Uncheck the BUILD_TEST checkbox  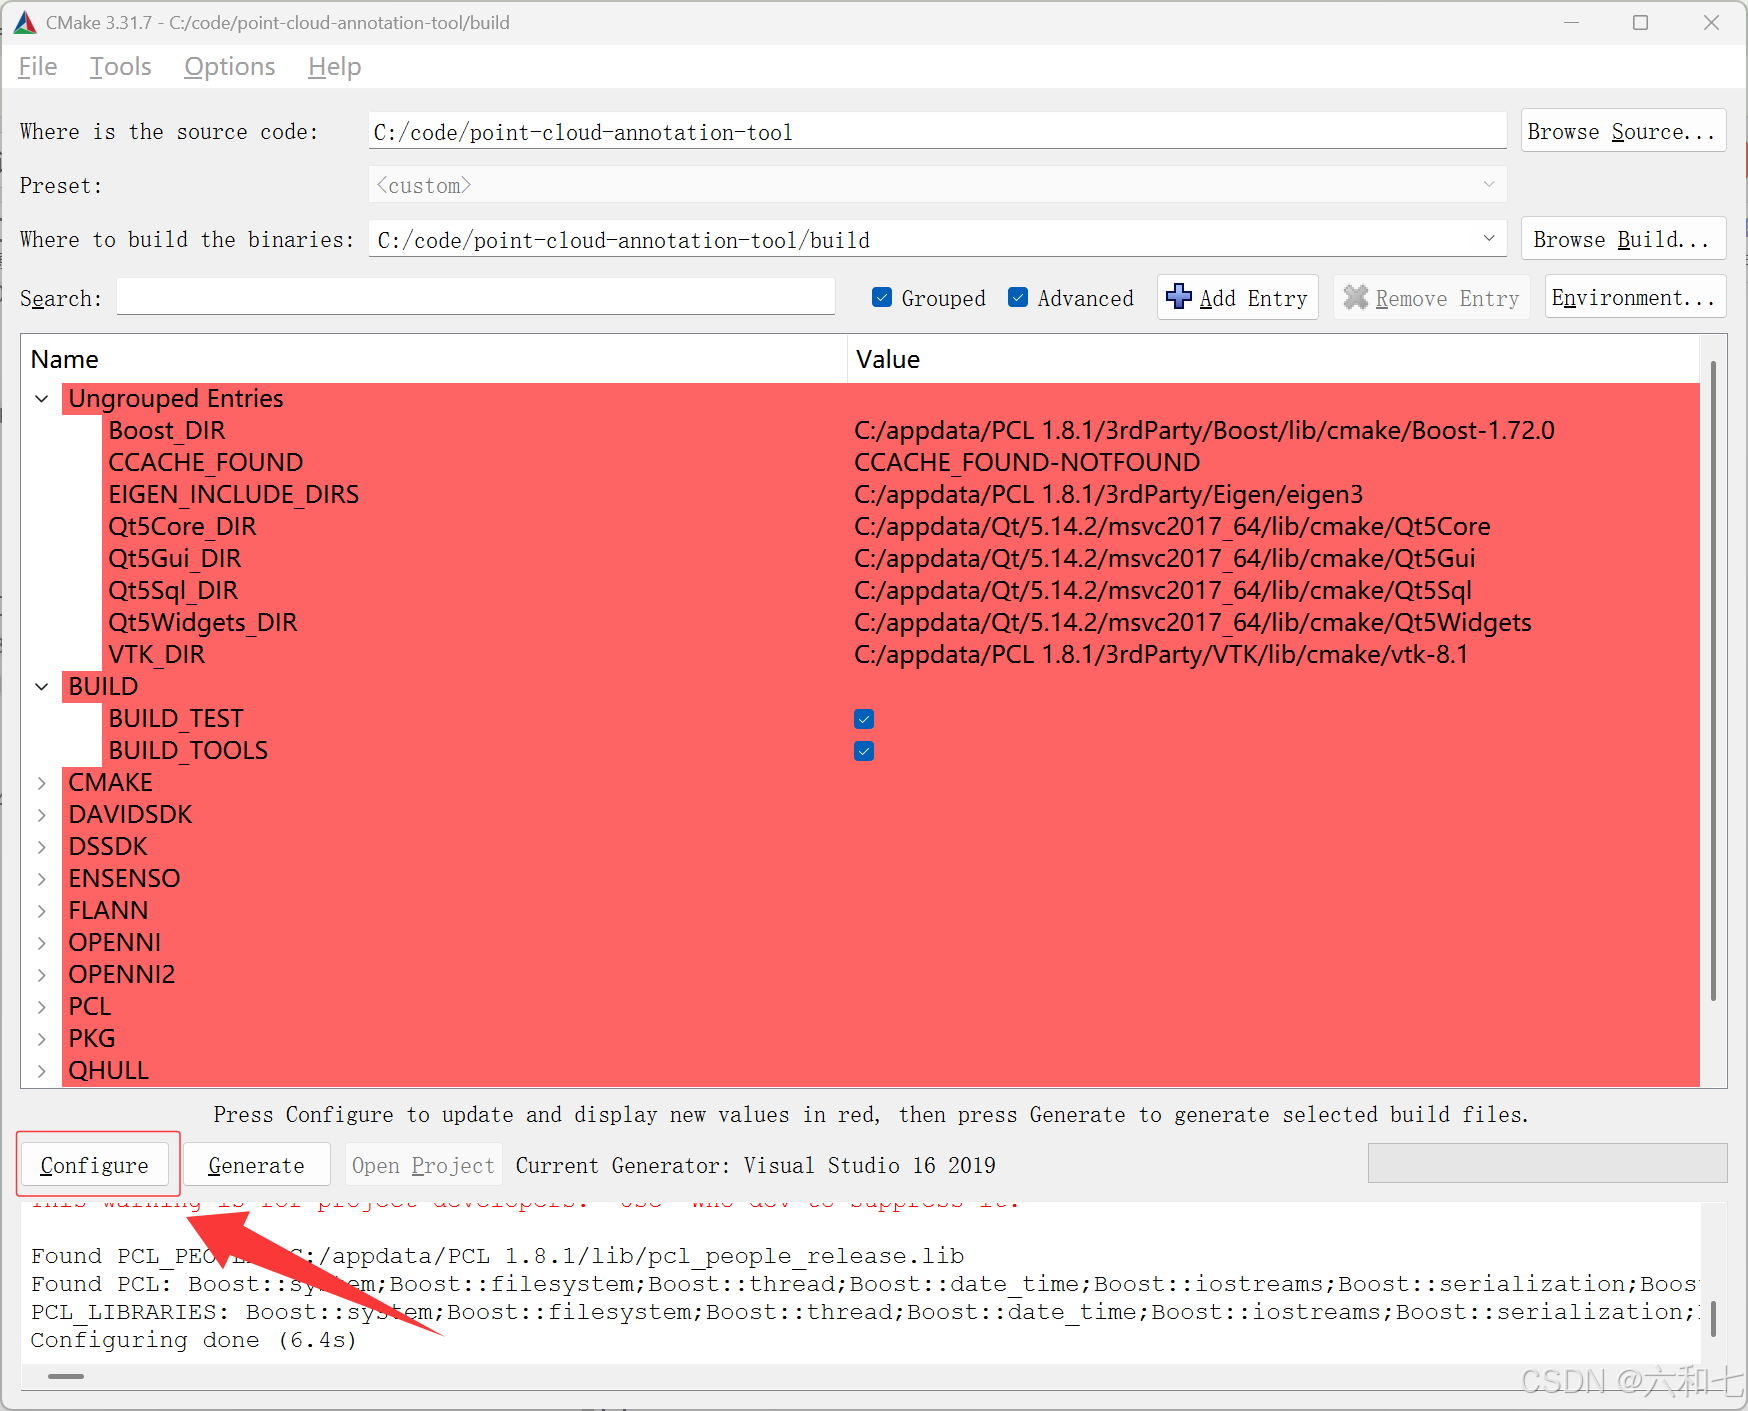coord(864,719)
